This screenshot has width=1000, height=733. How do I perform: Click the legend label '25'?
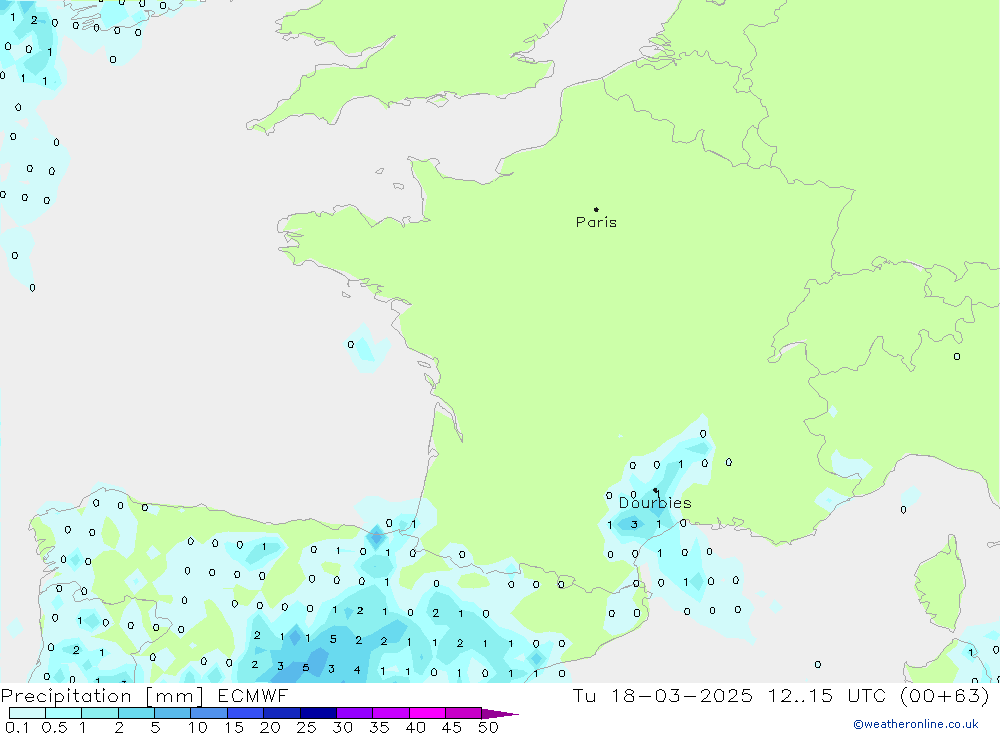306,727
